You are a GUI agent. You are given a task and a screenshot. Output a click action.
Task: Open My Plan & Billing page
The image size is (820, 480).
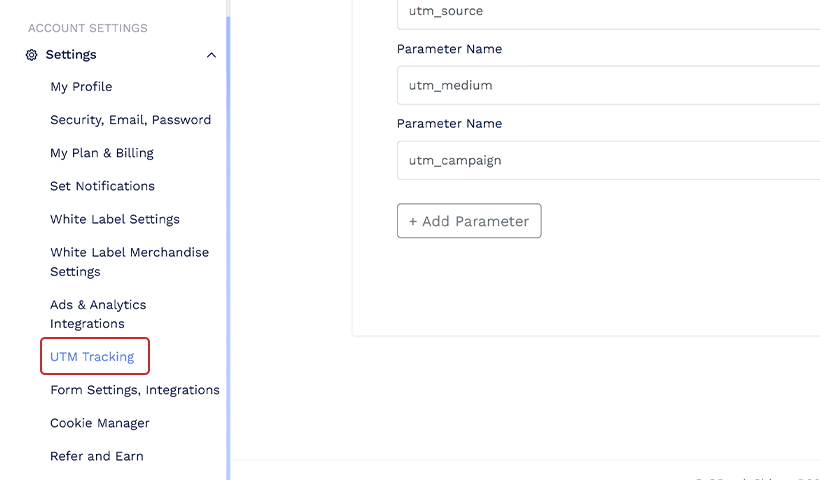tap(102, 153)
